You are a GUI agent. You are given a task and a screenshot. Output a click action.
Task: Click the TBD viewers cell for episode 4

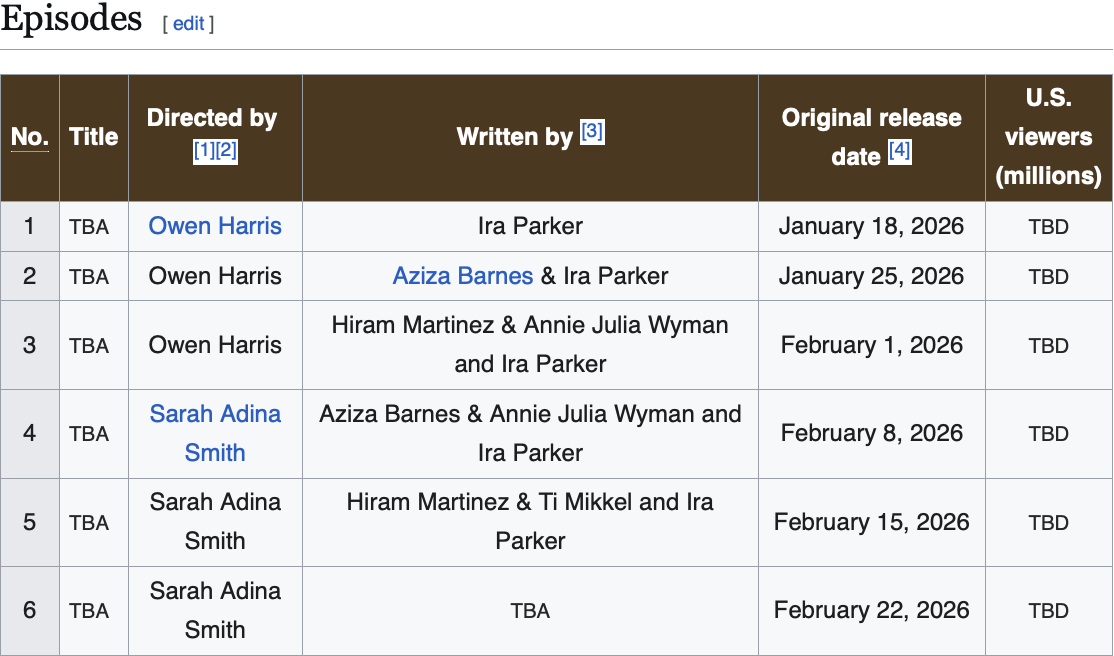pos(1049,434)
